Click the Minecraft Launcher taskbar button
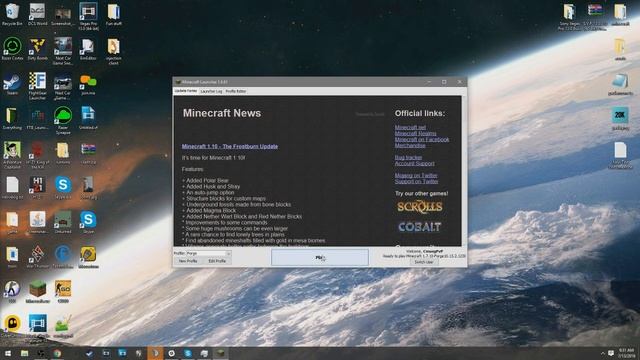The width and height of the screenshot is (640, 360). click(220, 353)
